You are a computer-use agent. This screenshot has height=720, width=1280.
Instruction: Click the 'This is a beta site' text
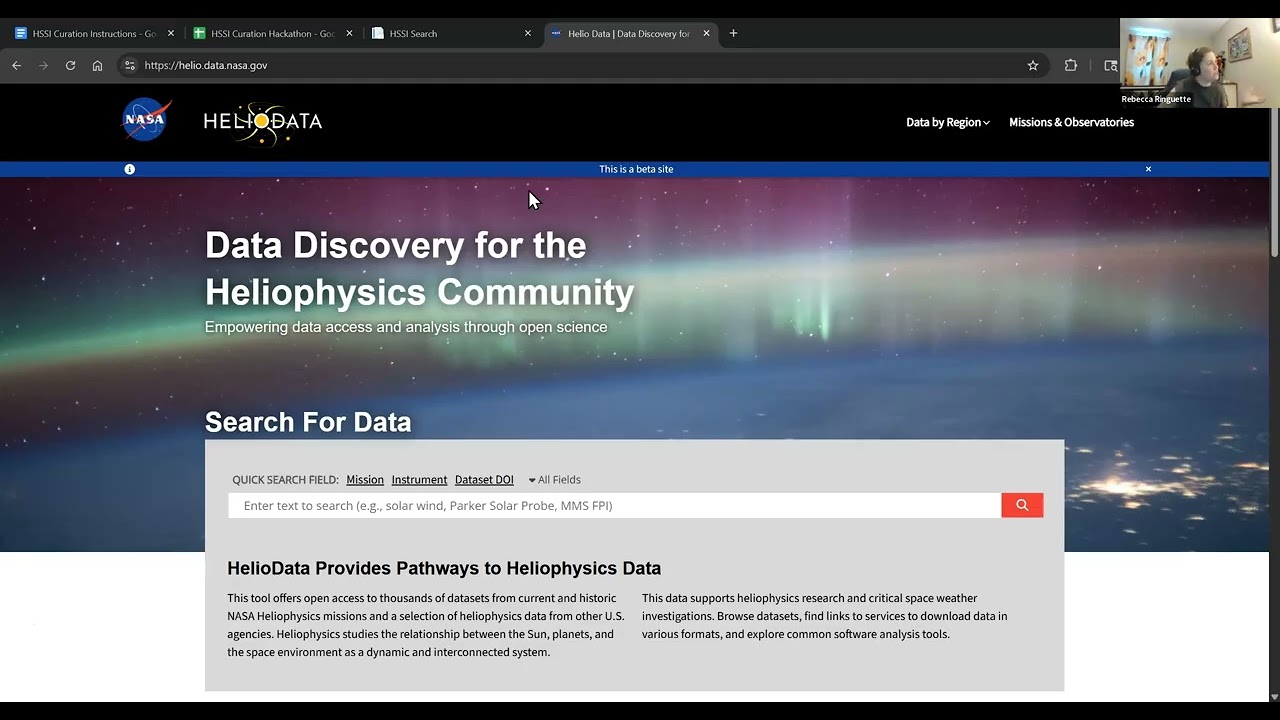pos(636,169)
